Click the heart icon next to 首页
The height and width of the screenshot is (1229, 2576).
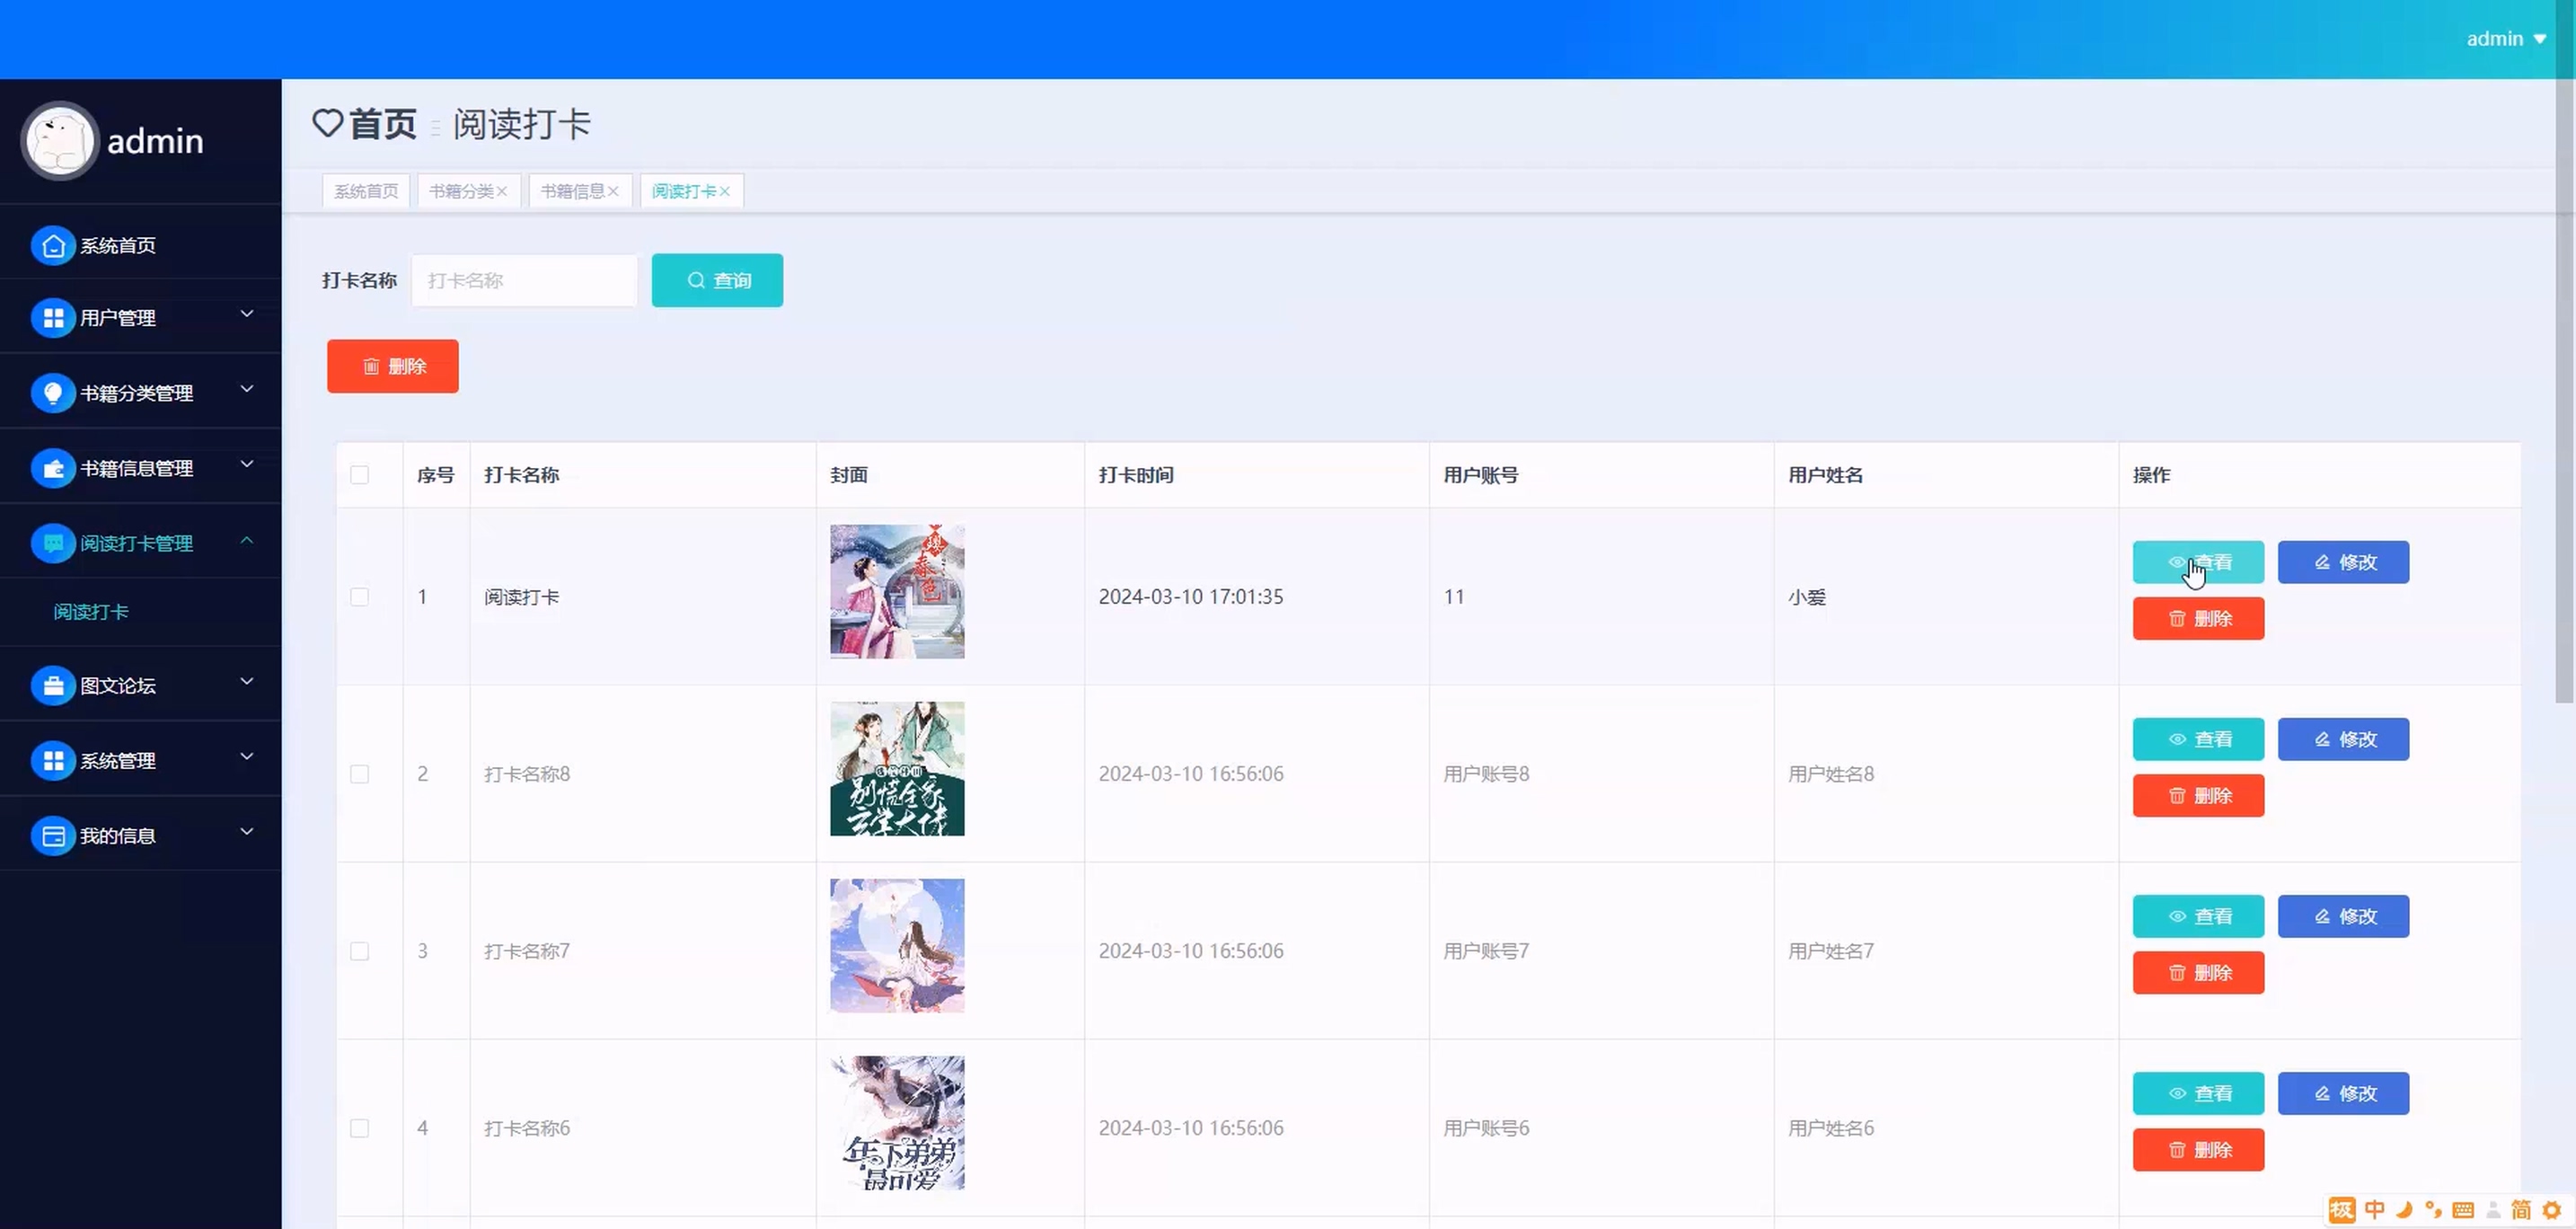(327, 123)
